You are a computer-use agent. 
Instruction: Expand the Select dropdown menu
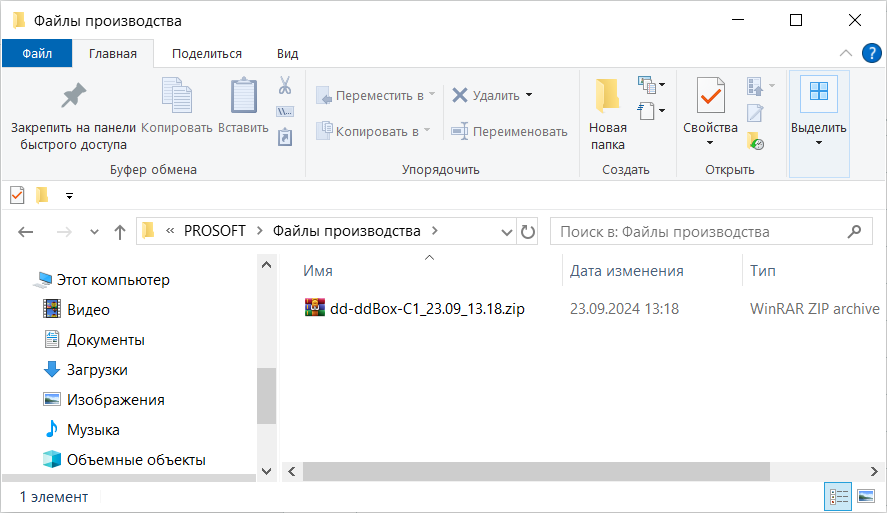[818, 142]
